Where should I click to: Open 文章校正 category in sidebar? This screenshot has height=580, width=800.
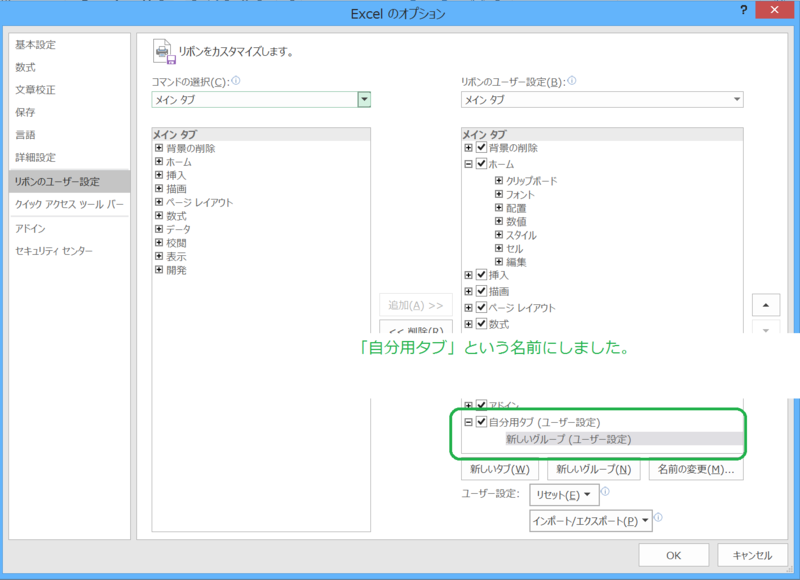click(69, 90)
